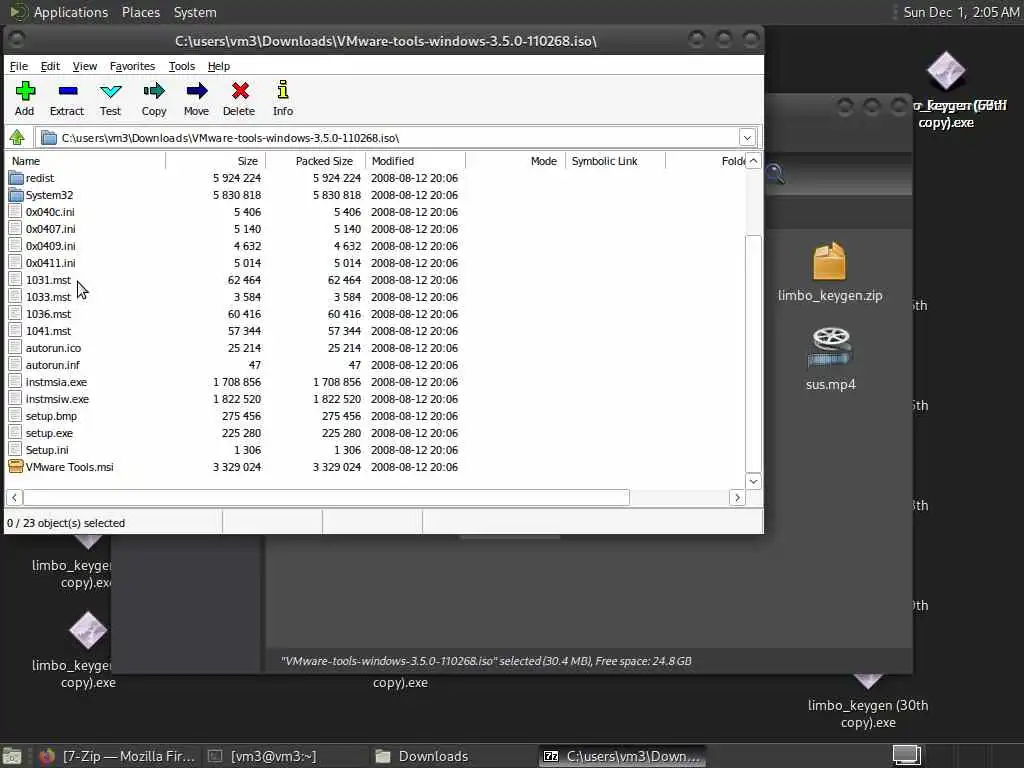
Task: Click the vertical scrollbar up arrow
Action: coord(753,161)
